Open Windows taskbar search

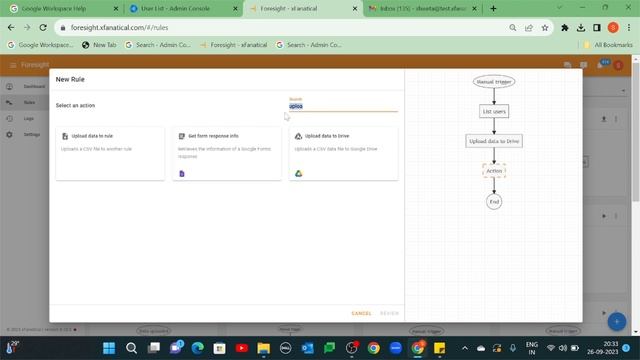(x=131, y=348)
